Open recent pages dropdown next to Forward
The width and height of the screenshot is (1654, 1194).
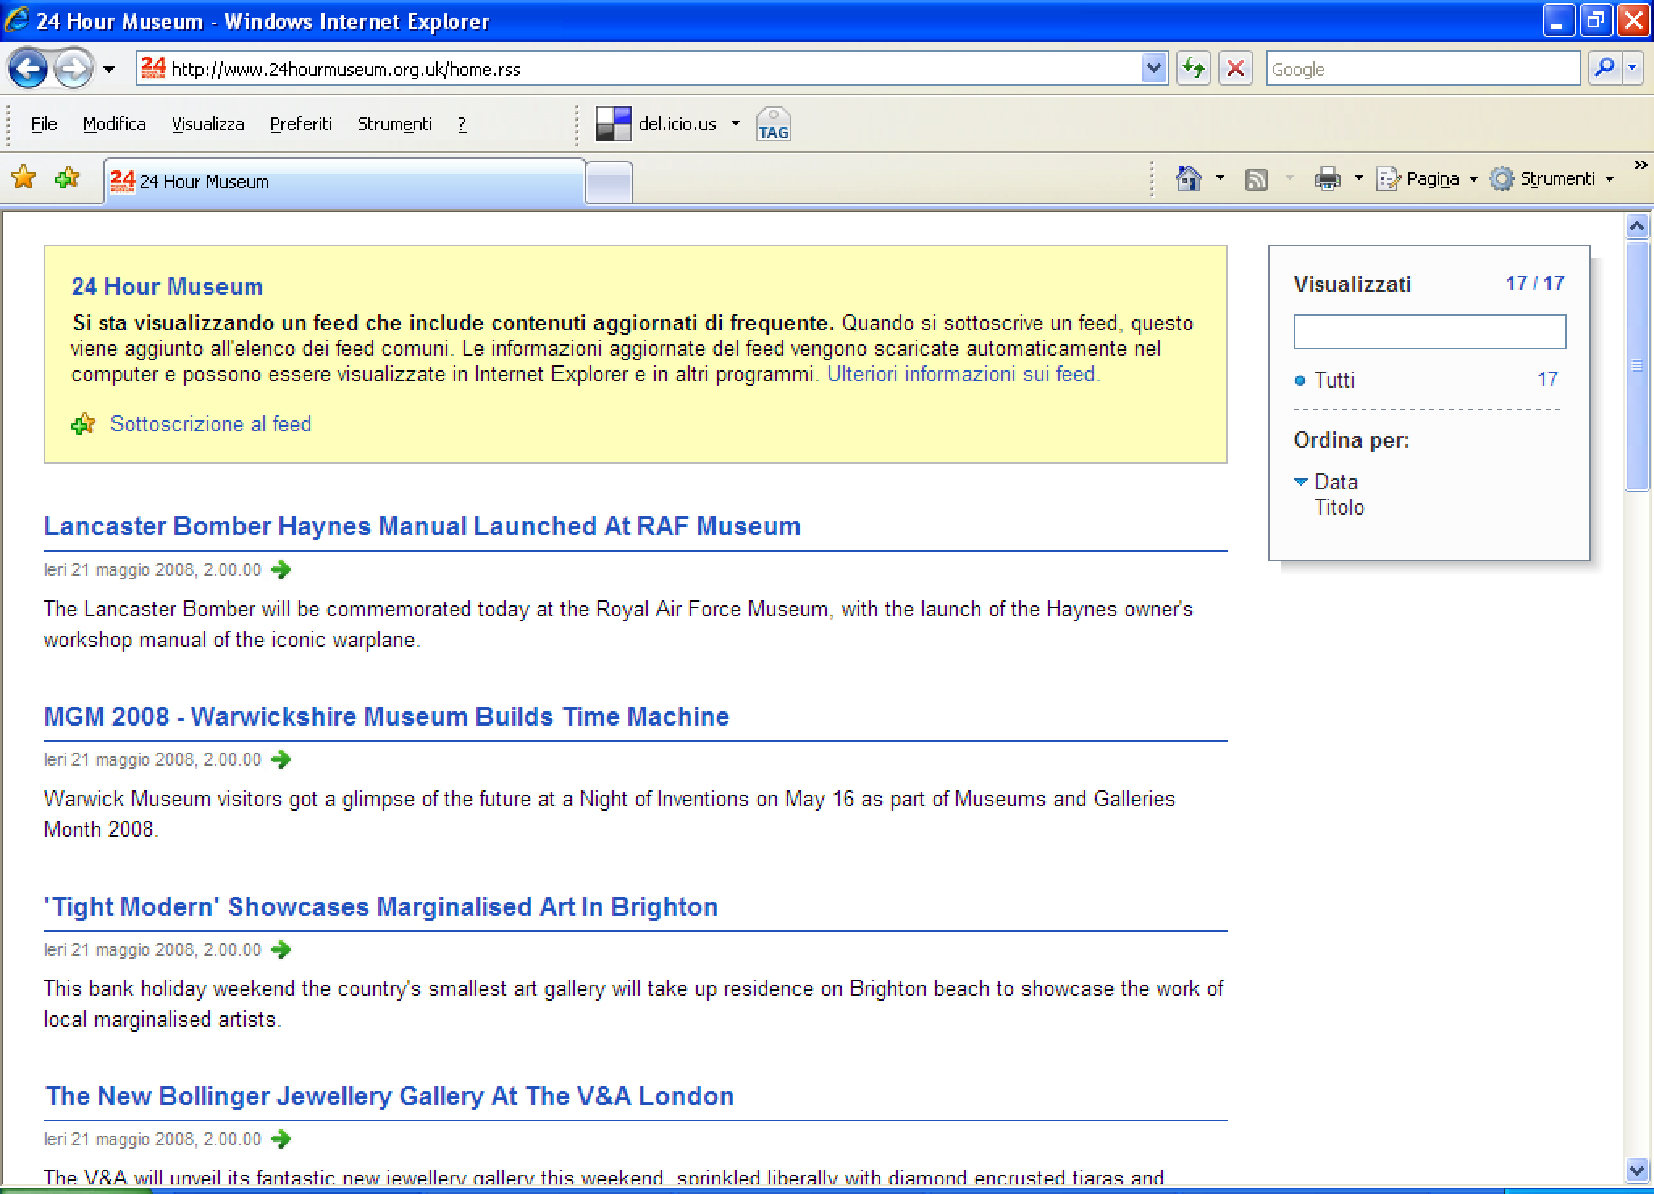click(109, 69)
